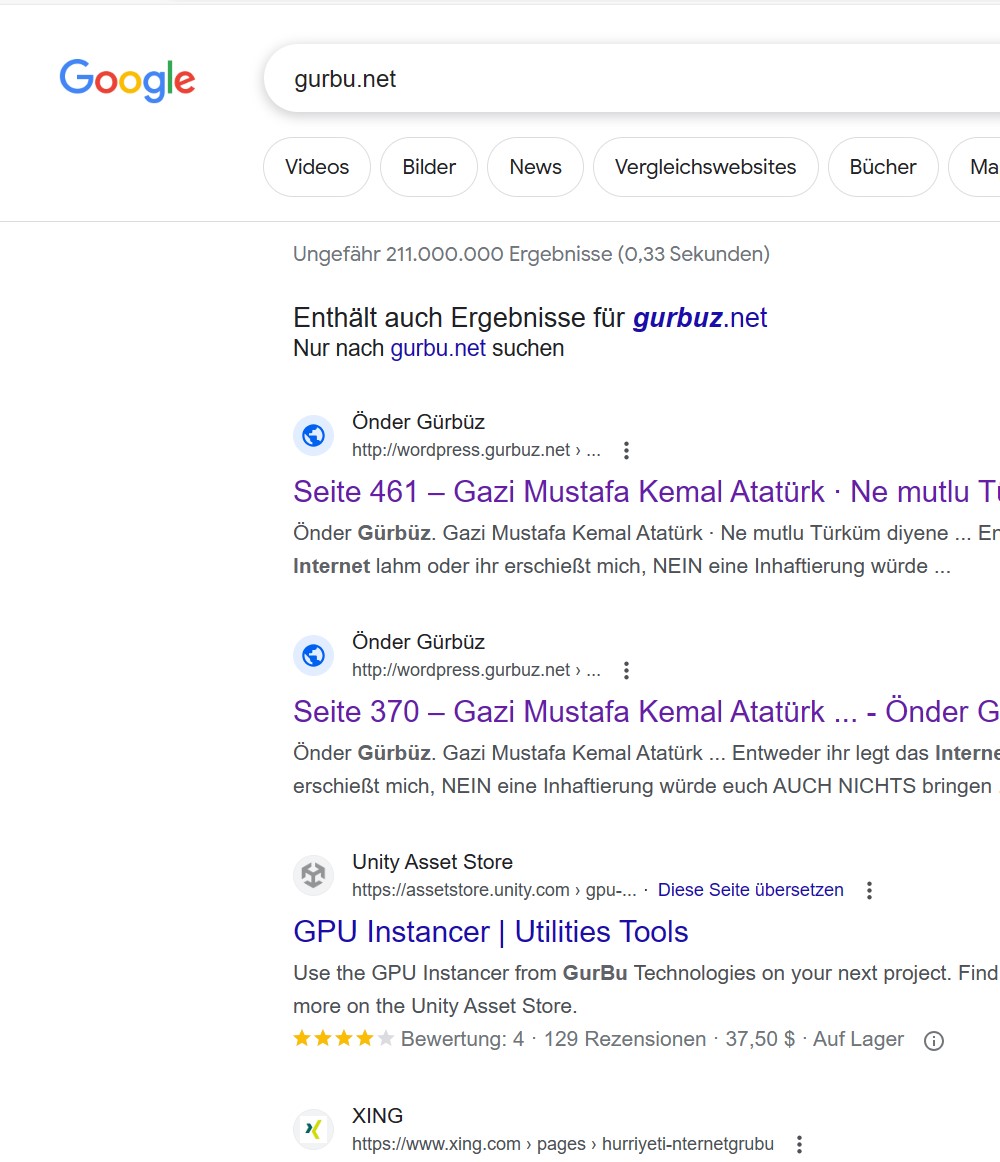Click the info icon beside Auf Lager
Viewport: 1000px width, 1162px height.
[934, 1041]
